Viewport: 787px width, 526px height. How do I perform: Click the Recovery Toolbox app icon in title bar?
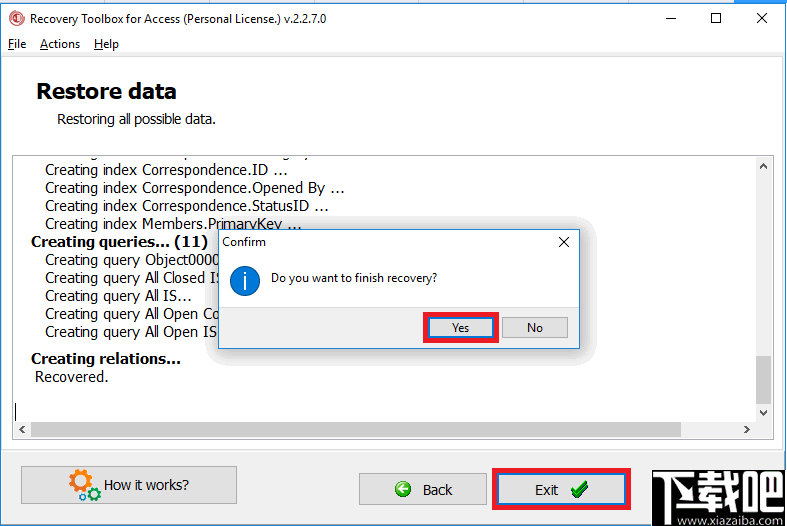point(17,19)
